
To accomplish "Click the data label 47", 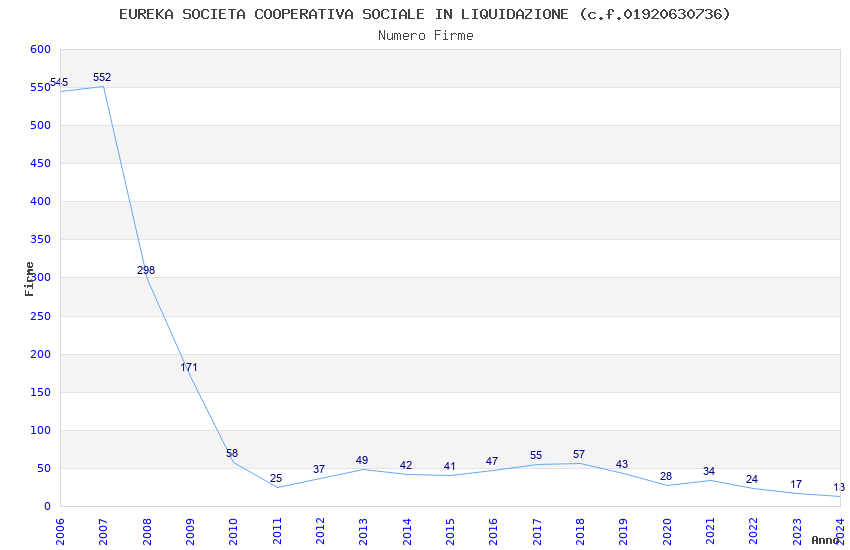I will pos(492,461).
